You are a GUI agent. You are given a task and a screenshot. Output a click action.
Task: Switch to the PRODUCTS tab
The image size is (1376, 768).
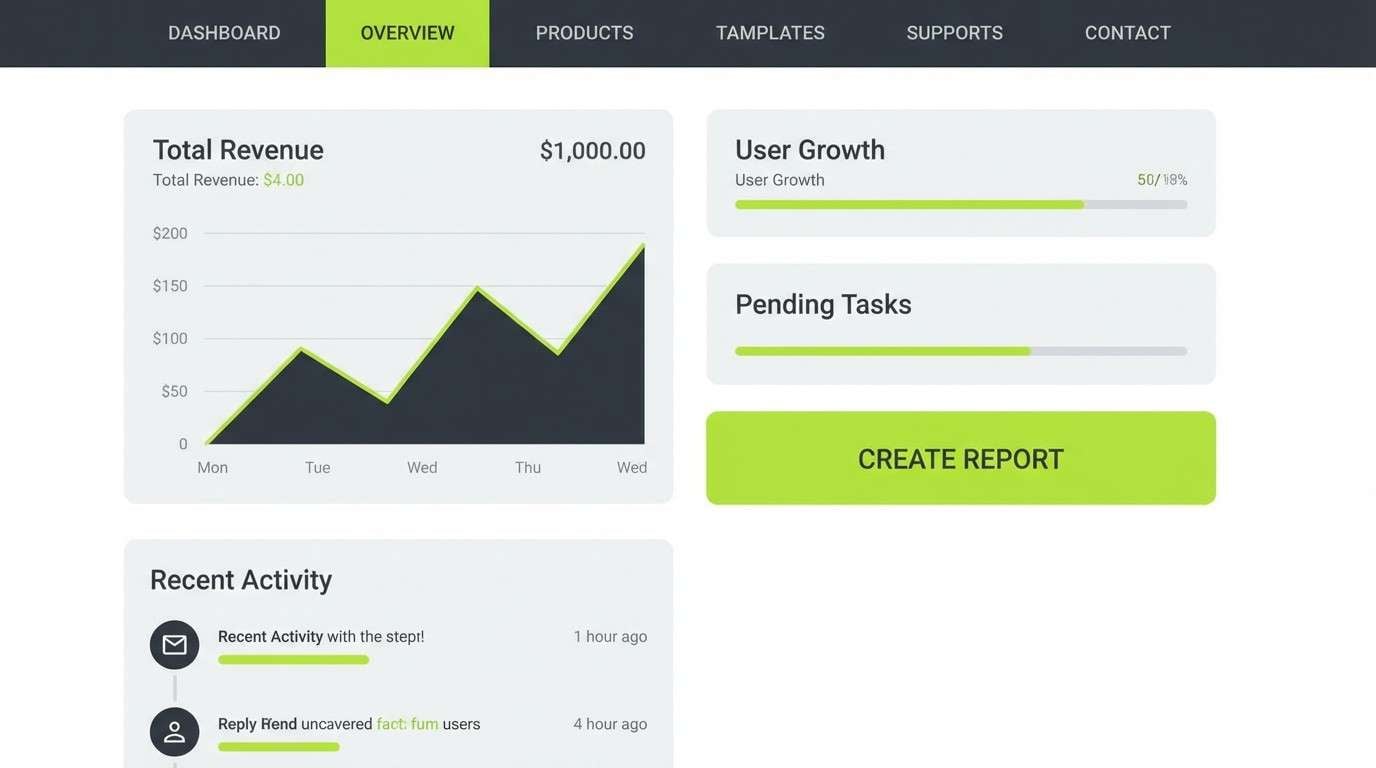584,32
